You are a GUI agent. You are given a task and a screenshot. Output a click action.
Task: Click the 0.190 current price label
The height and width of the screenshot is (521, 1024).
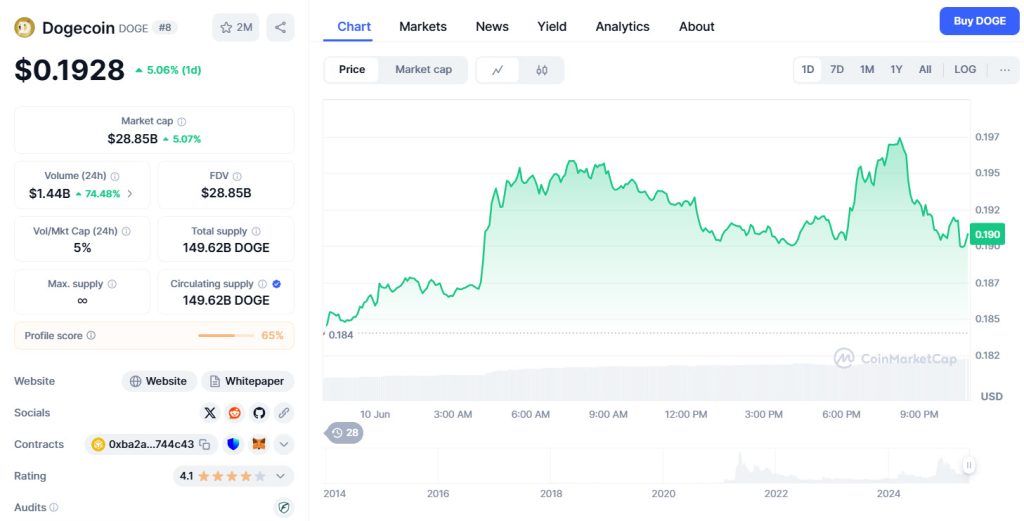pos(987,234)
